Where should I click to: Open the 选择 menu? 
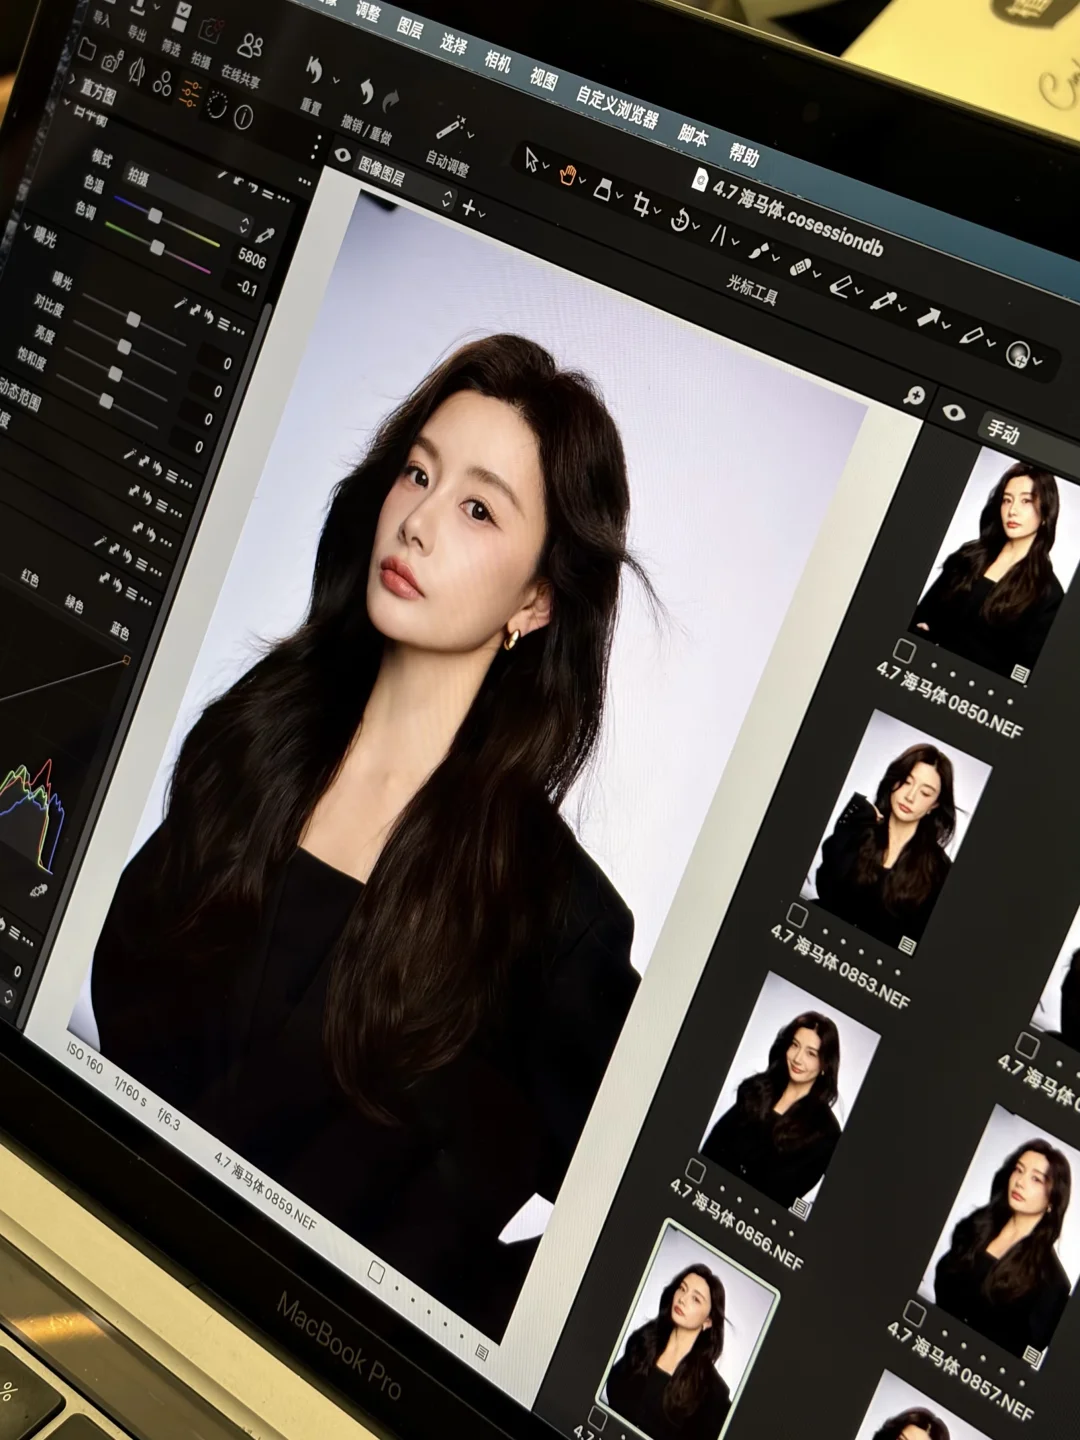(x=453, y=43)
